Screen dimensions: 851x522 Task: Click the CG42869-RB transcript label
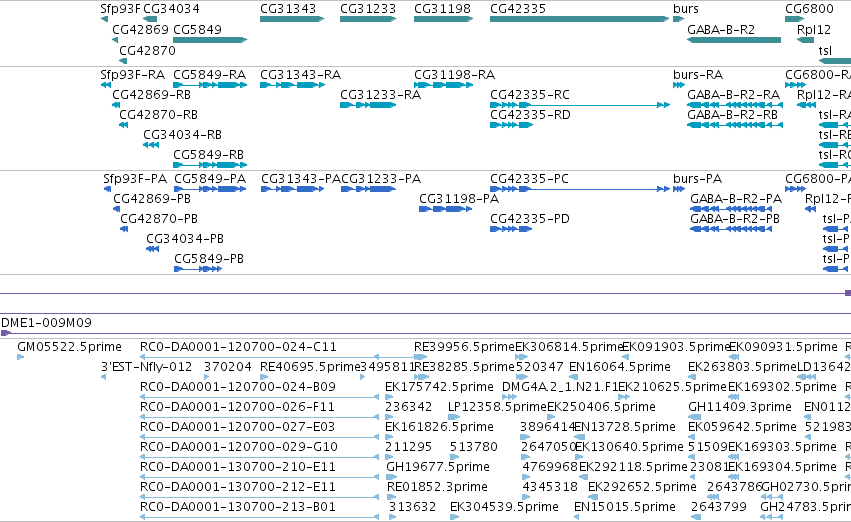pos(151,94)
